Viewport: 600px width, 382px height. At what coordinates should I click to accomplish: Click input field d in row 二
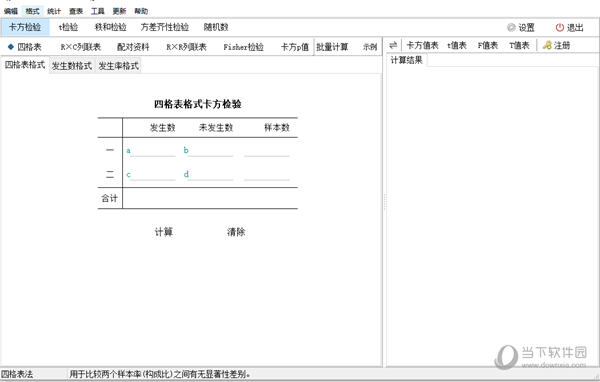[x=210, y=175]
